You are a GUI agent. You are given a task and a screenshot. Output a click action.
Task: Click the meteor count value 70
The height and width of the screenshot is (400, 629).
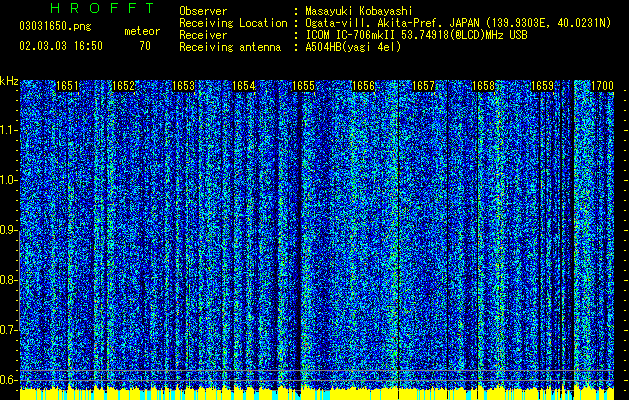click(145, 46)
